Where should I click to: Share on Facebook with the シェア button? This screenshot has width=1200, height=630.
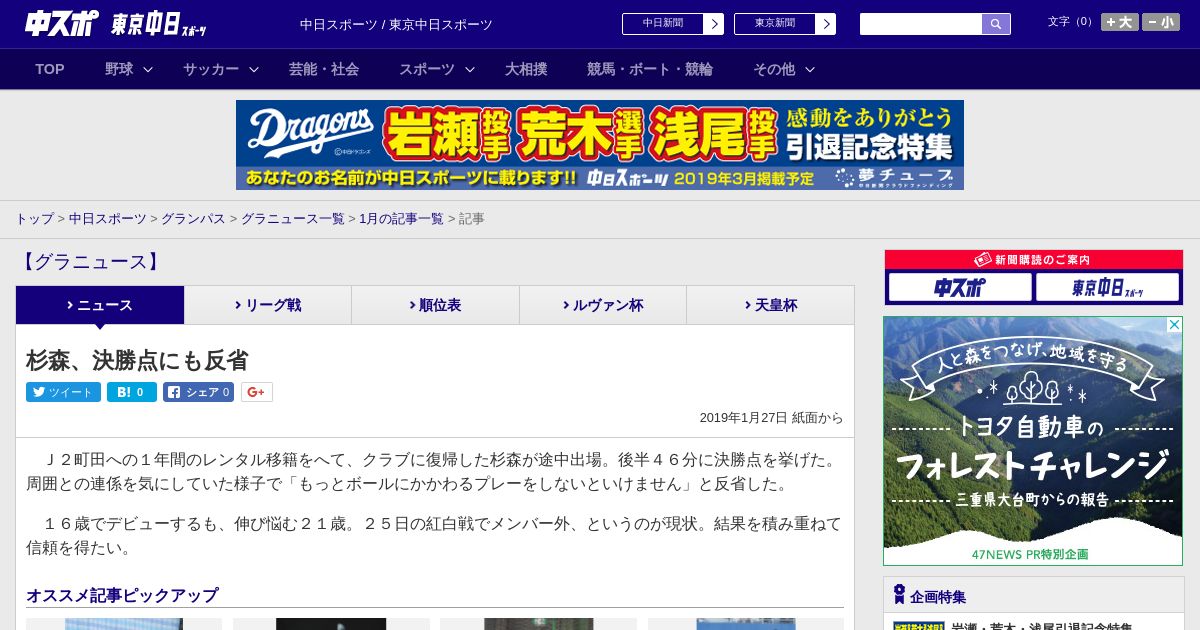tap(198, 392)
